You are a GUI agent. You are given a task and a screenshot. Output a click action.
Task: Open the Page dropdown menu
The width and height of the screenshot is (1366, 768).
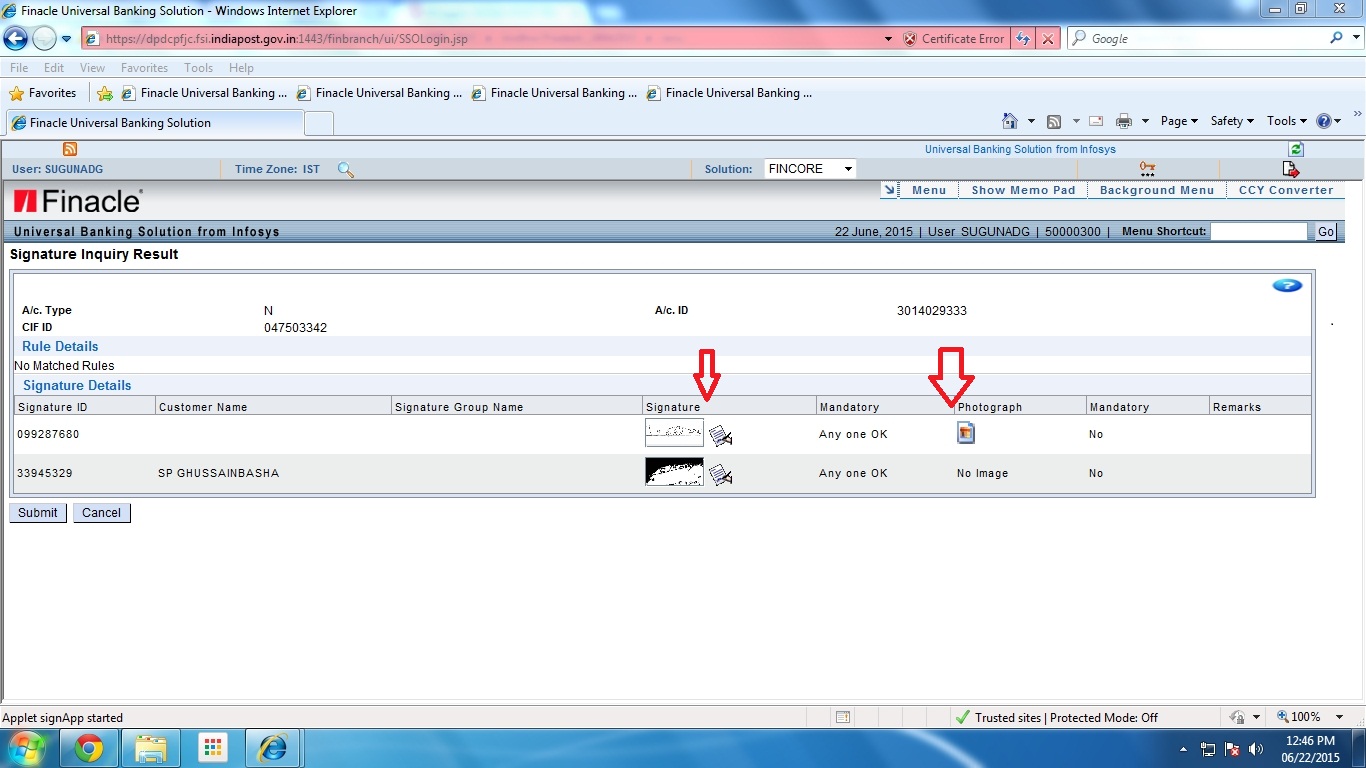click(x=1179, y=121)
